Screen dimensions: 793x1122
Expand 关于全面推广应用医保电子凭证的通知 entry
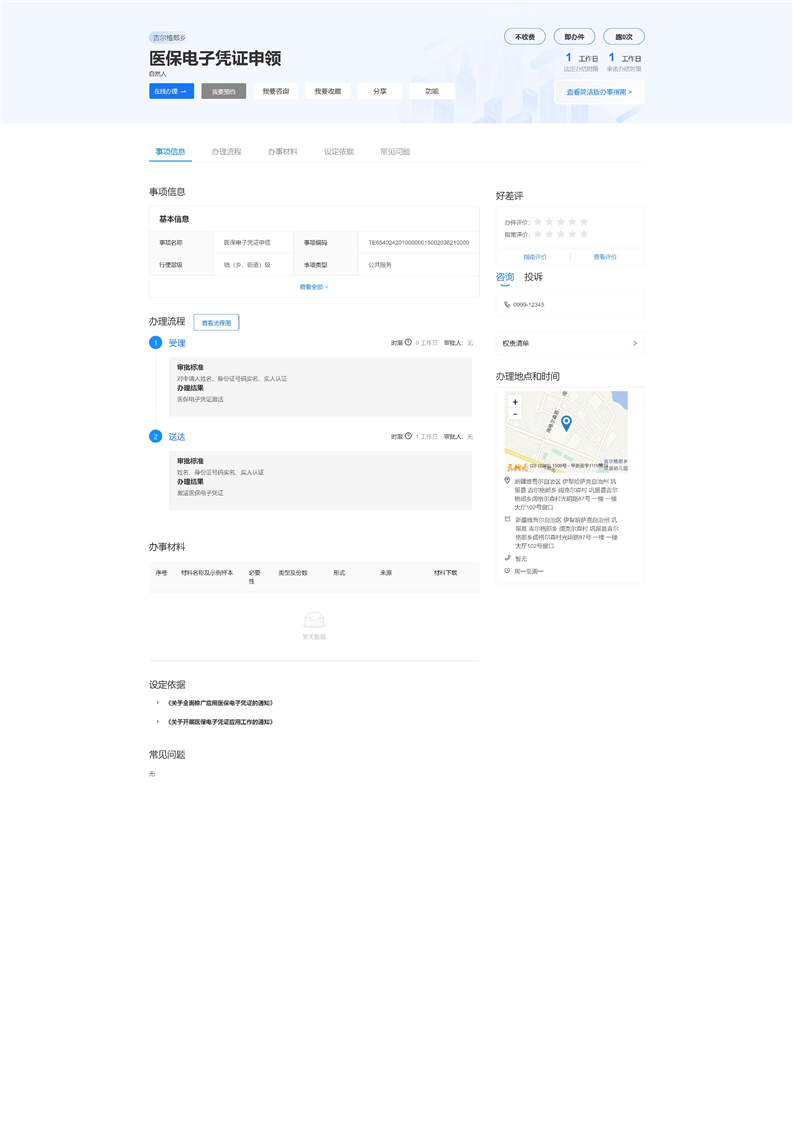pos(157,703)
